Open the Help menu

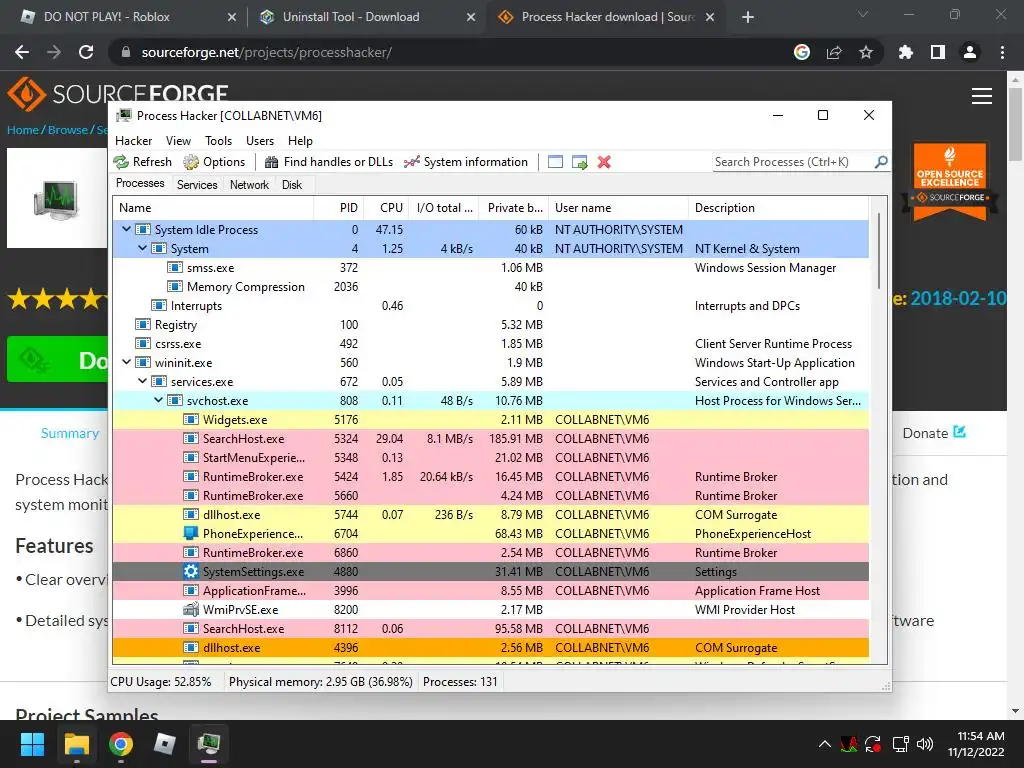coord(300,140)
